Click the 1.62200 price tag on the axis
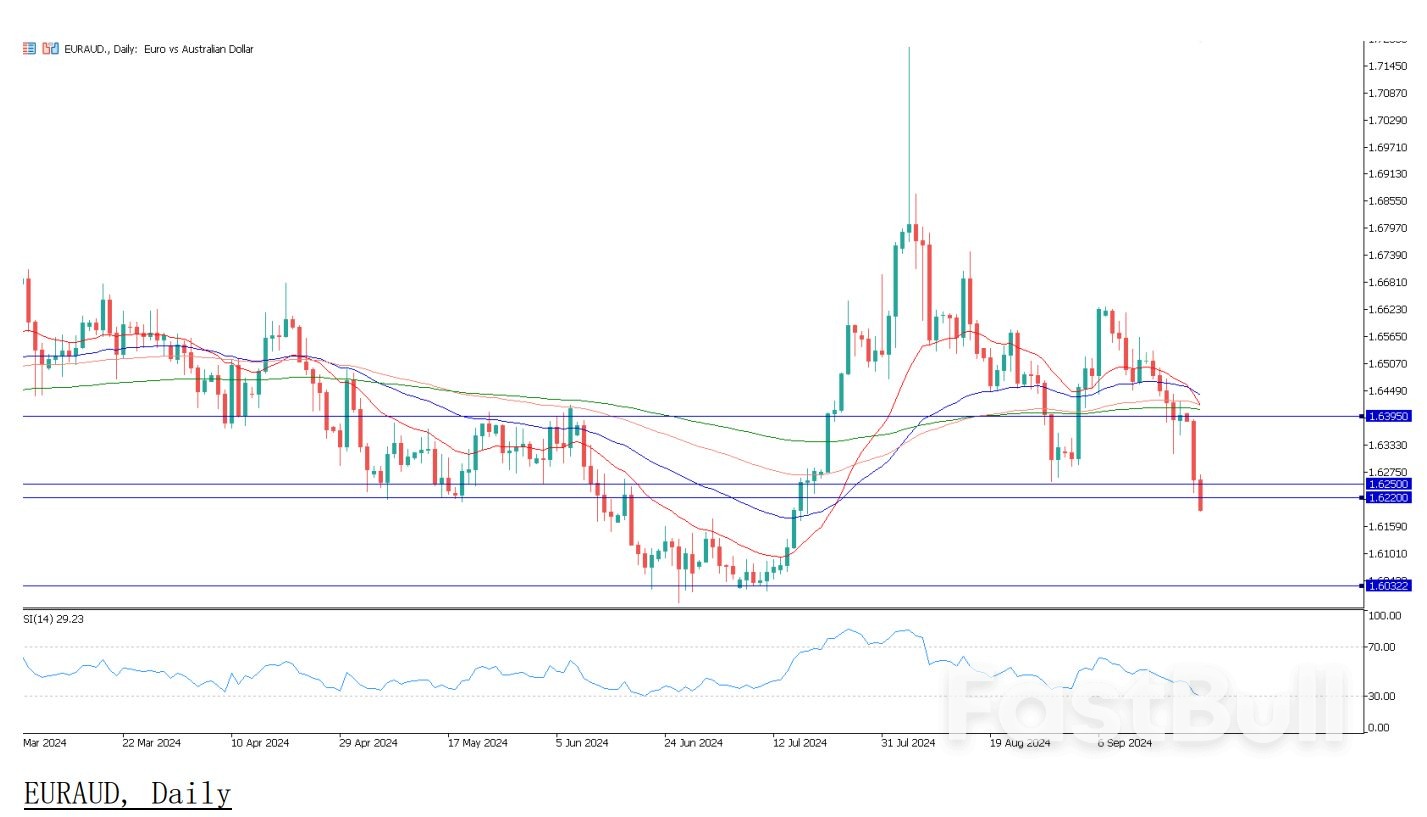1427x817 pixels. 1391,498
